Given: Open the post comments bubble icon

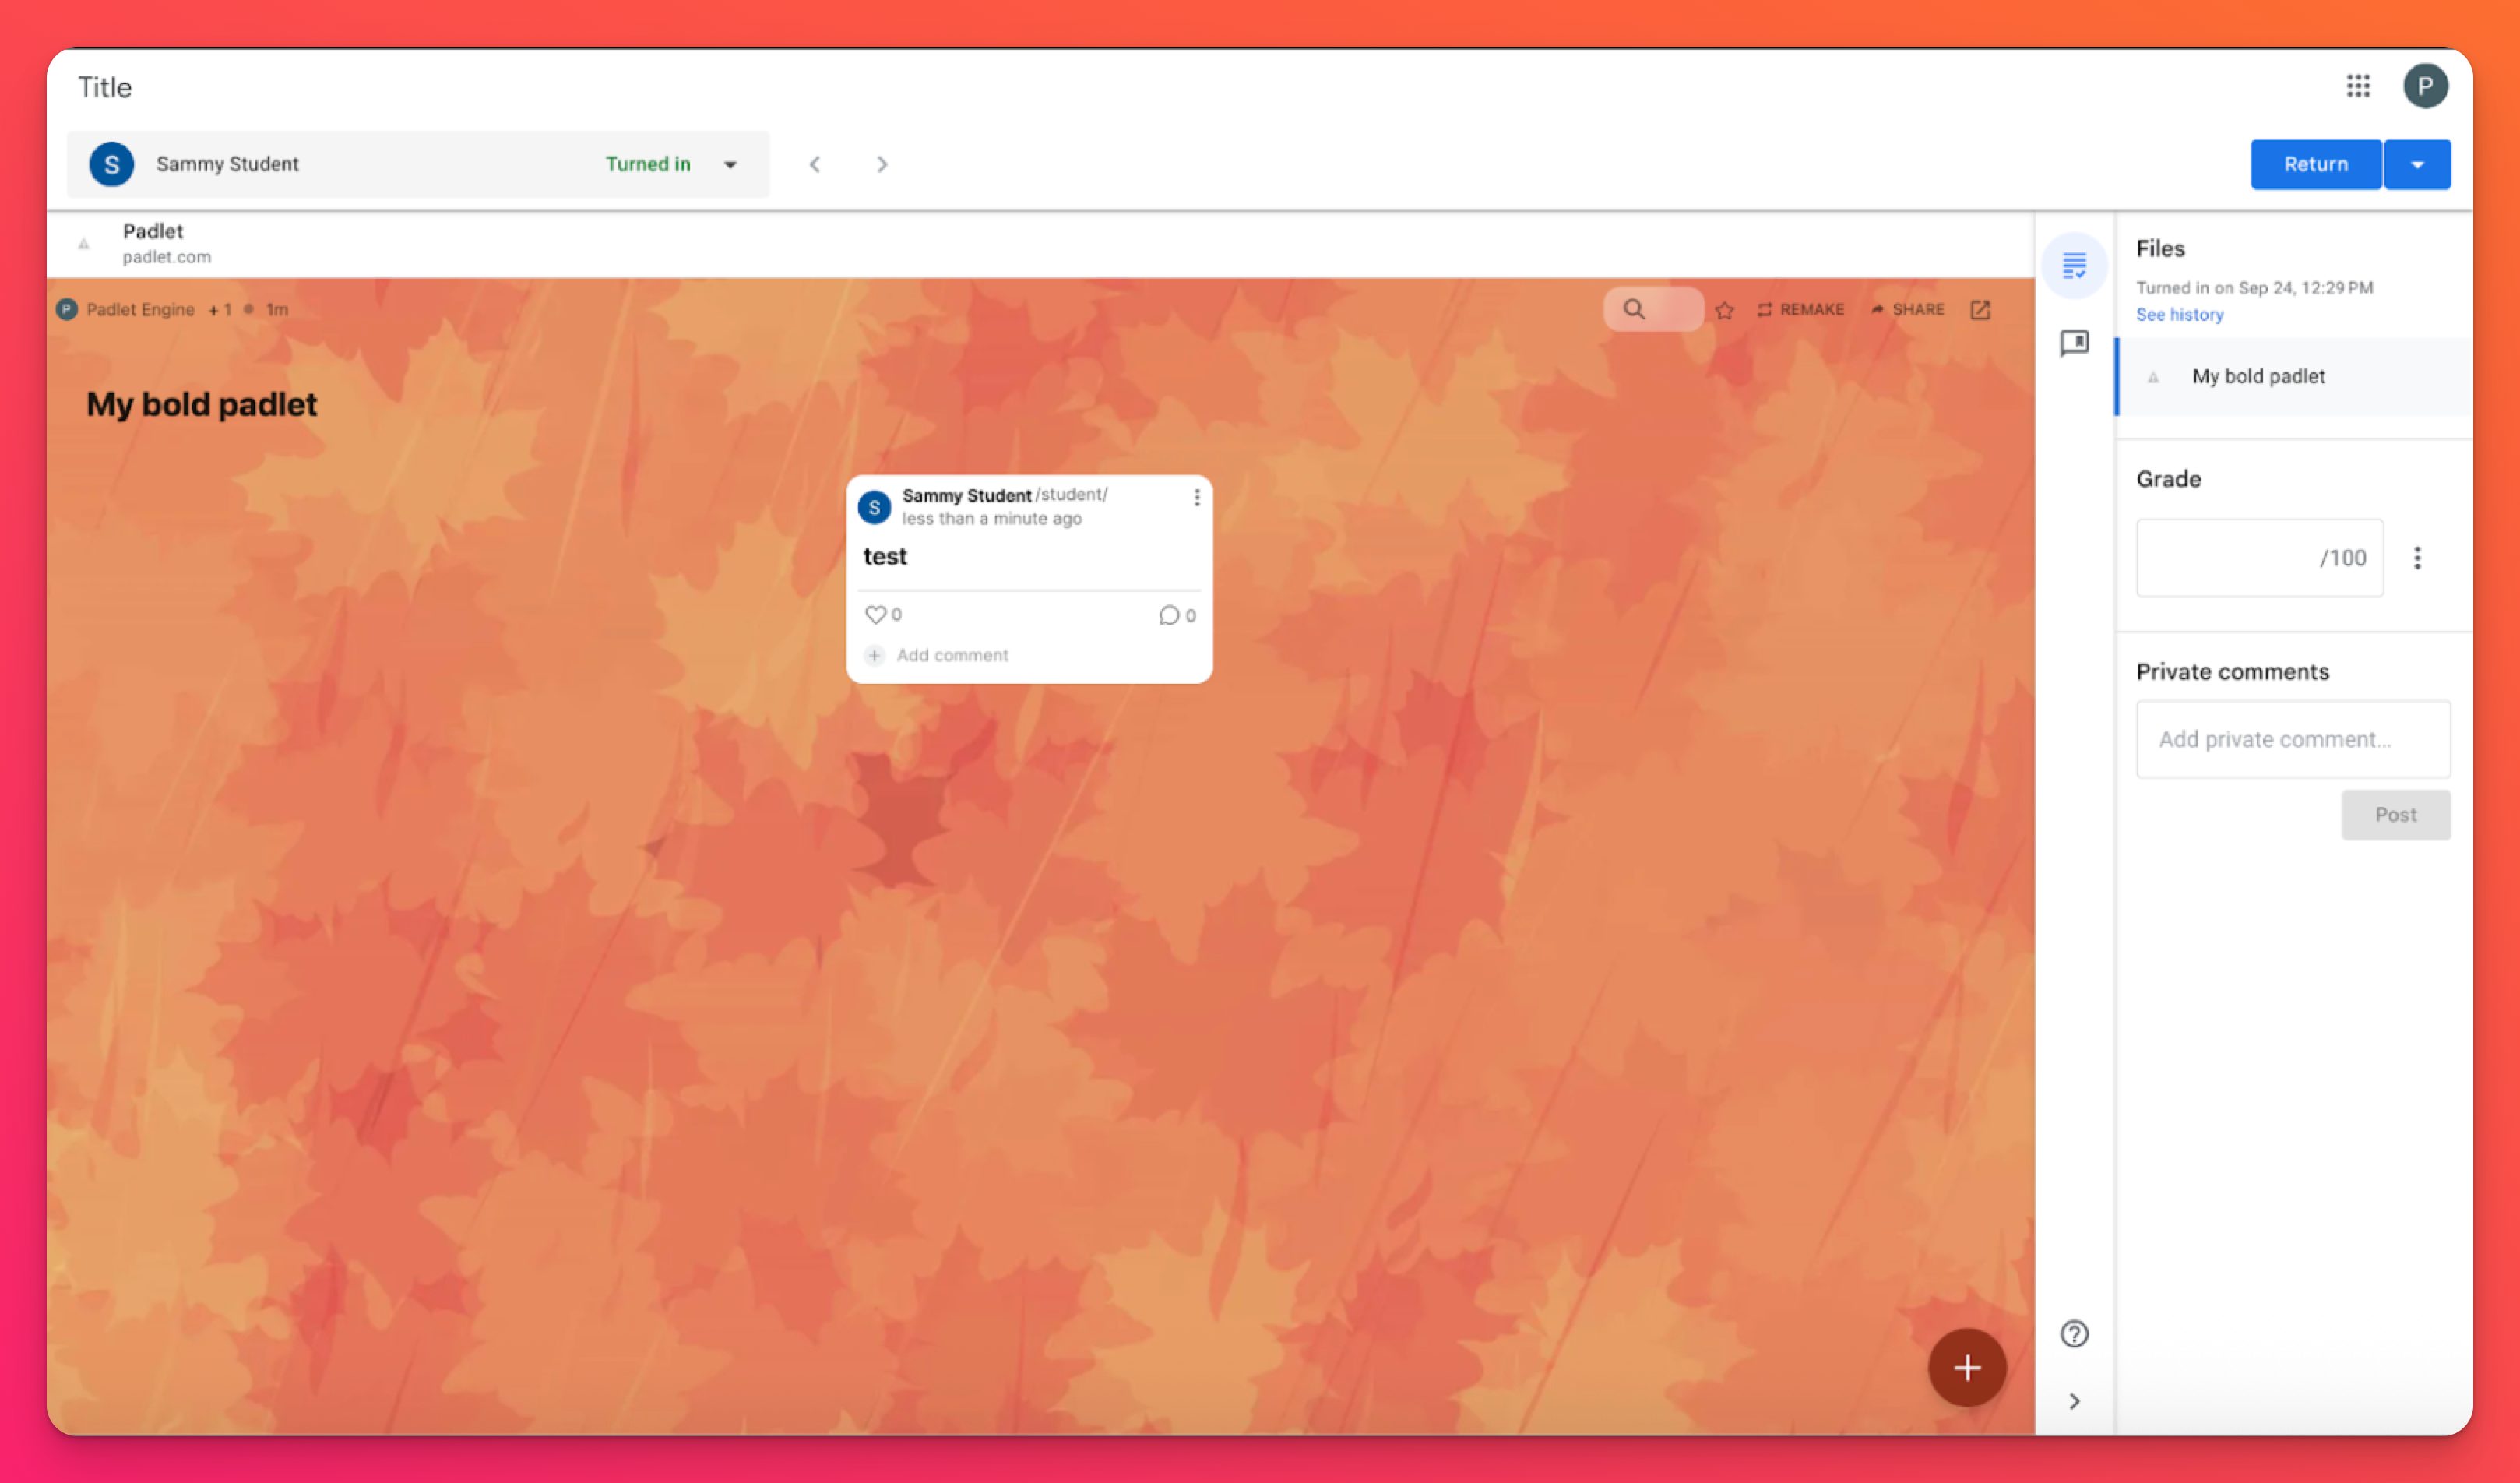Looking at the screenshot, I should tap(1168, 615).
